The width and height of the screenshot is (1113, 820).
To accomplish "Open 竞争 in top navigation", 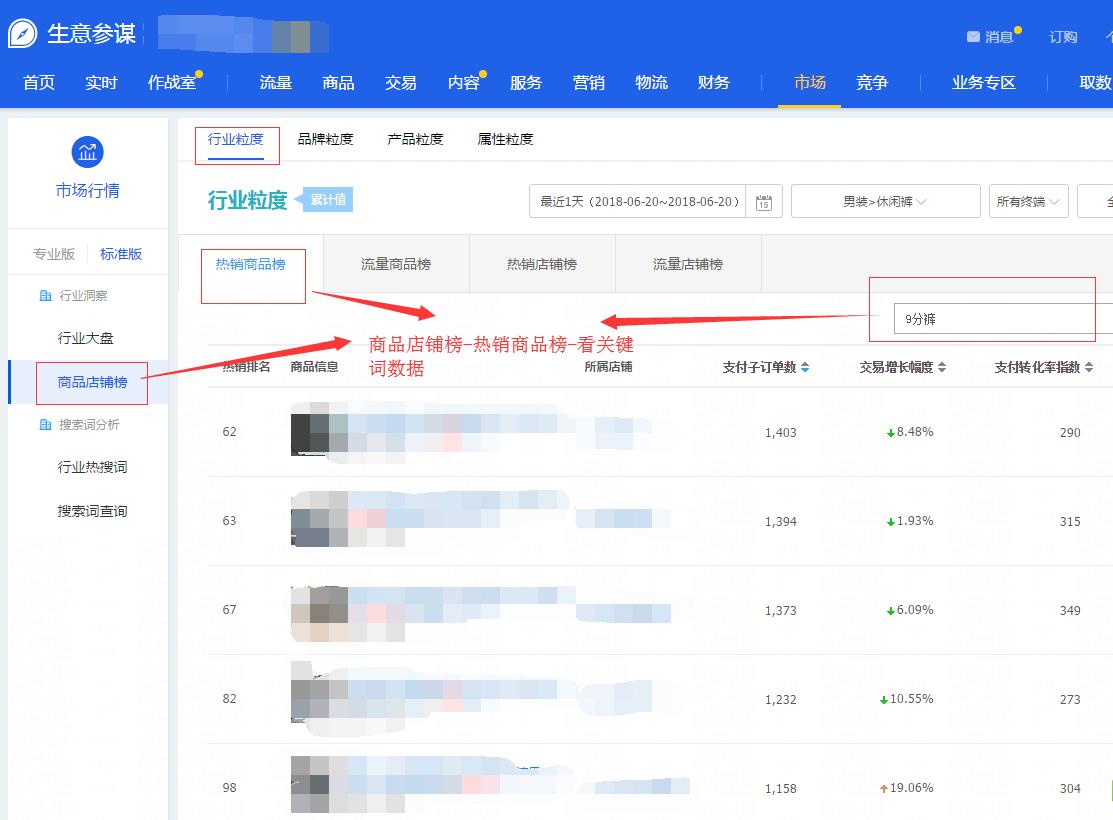I will [872, 82].
